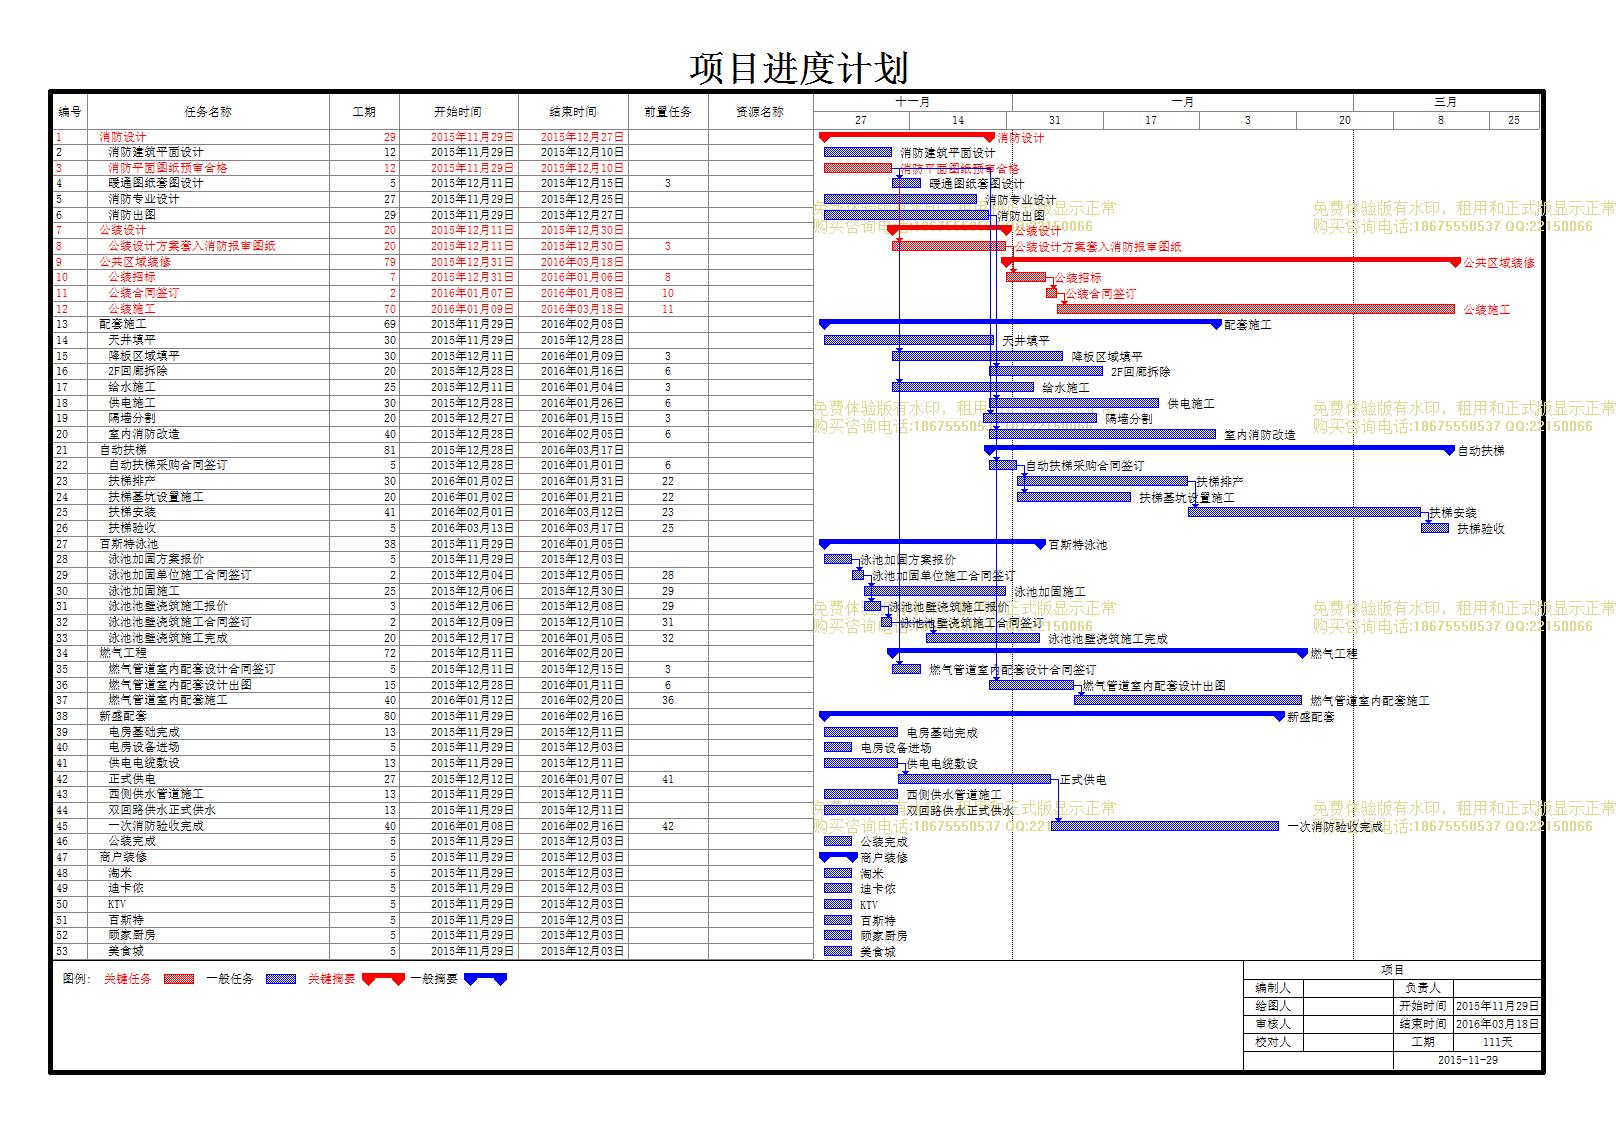Click end date 2016年03月18日 in row 12 公装施工
1616x1121 pixels.
582,309
